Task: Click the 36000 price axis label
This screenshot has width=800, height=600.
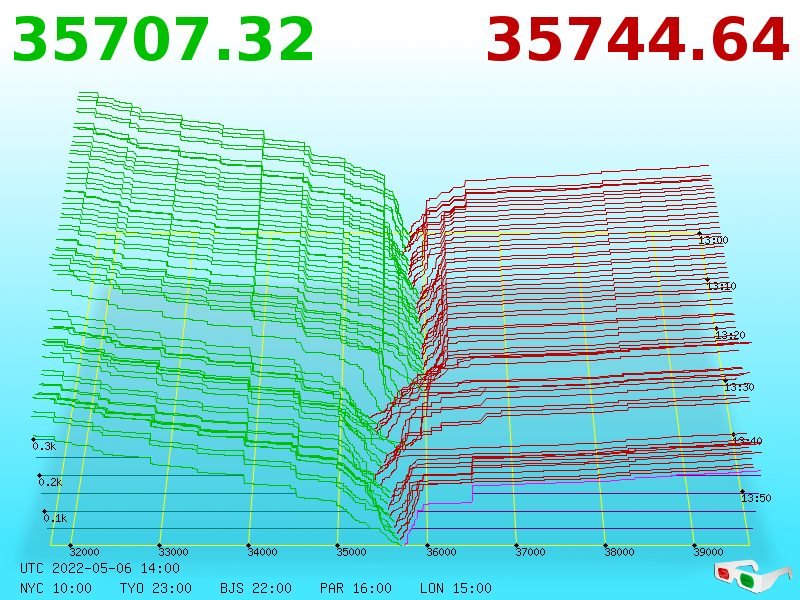Action: pos(441,552)
